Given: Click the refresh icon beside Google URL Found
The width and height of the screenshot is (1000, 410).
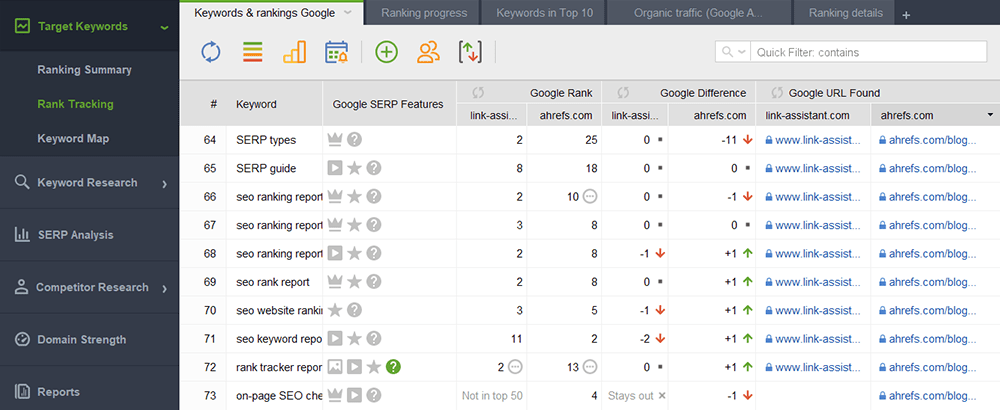Looking at the screenshot, I should (x=777, y=93).
